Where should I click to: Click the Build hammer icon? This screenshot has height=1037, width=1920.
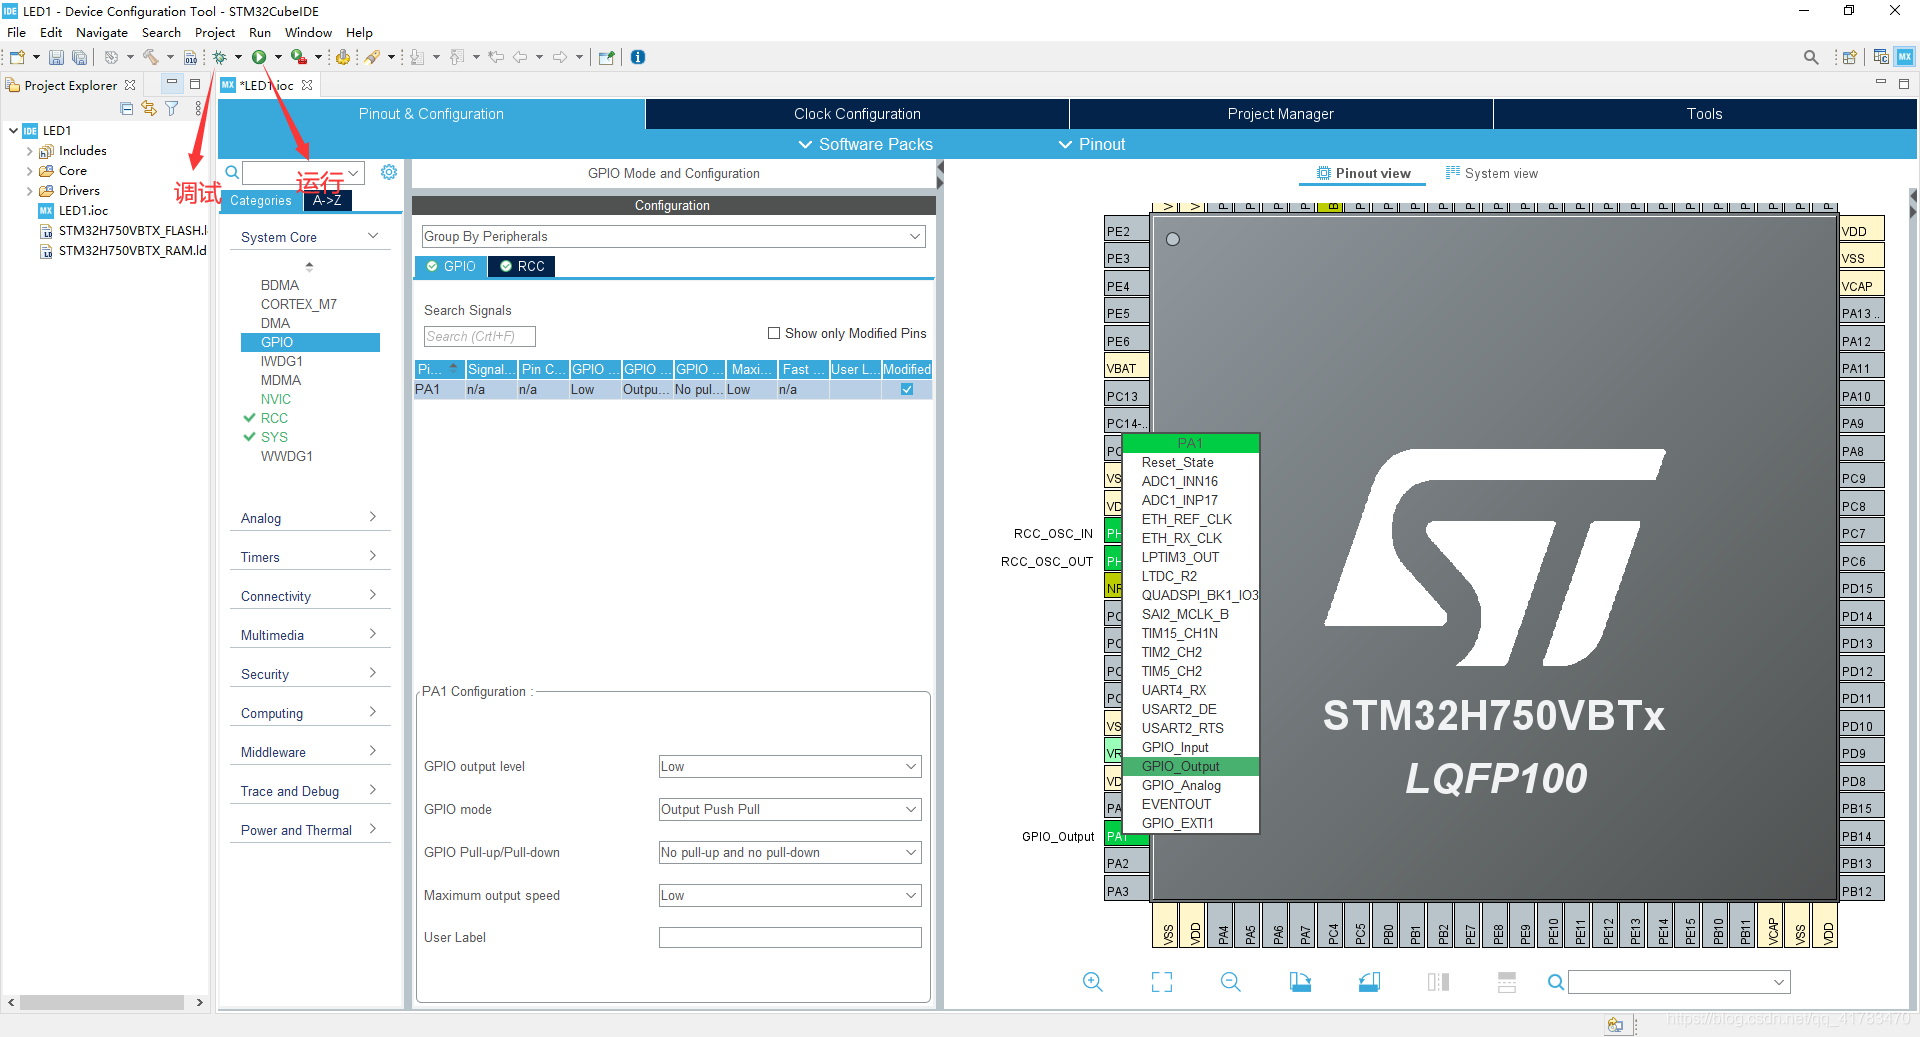tap(150, 57)
